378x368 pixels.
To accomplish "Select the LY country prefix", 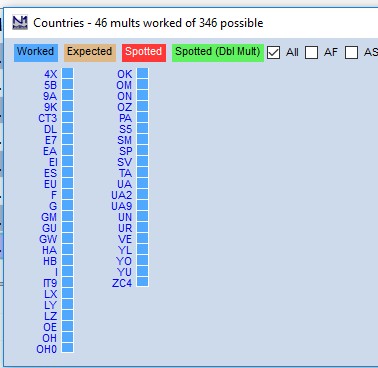I will pos(50,305).
